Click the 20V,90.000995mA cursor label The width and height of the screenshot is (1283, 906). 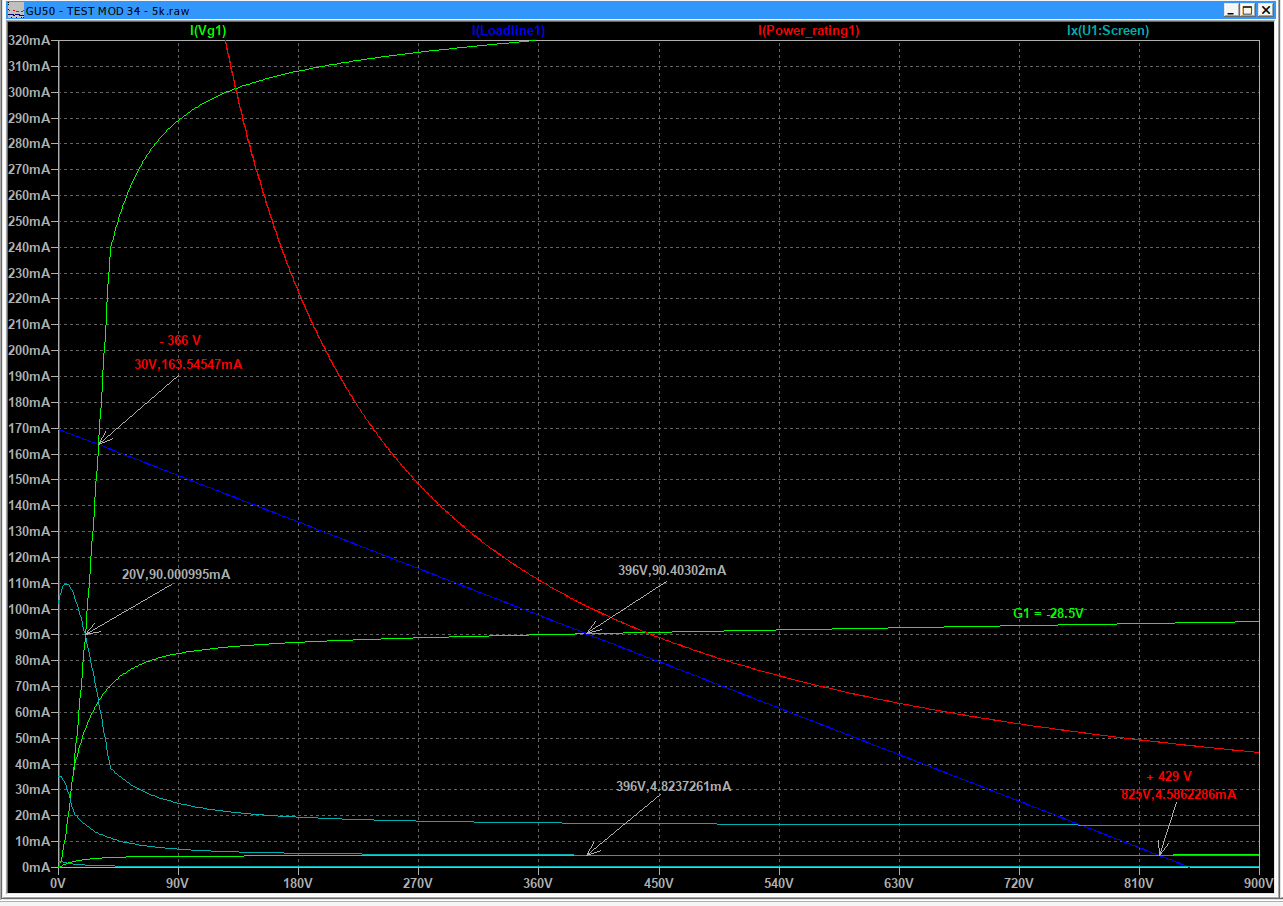[x=176, y=575]
